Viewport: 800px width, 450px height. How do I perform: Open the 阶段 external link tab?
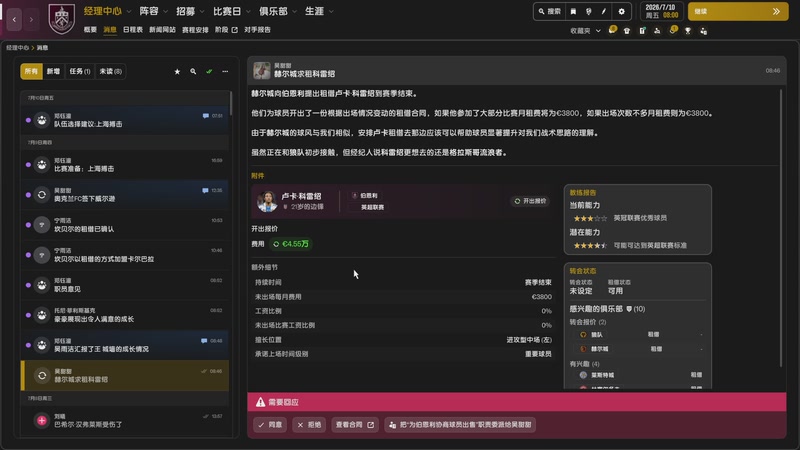pyautogui.click(x=226, y=30)
